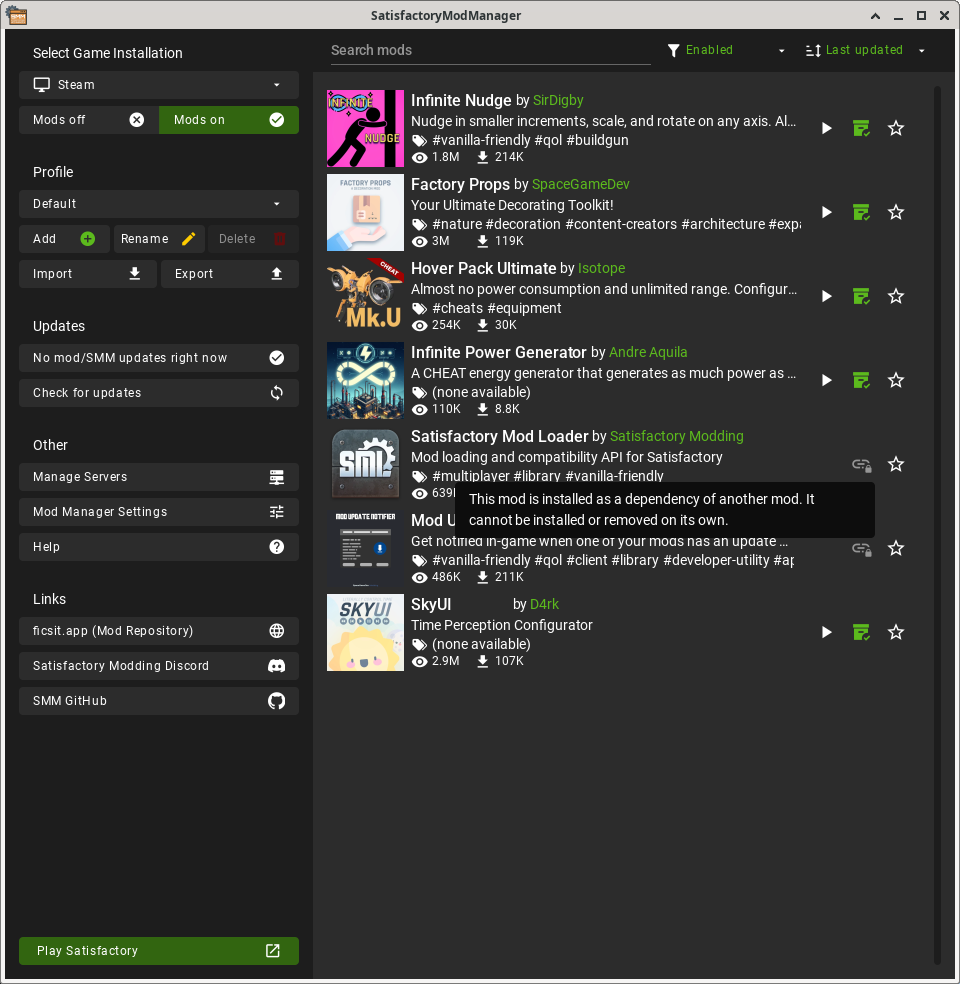Open Mod Update Notifier thumbnail

[365, 548]
